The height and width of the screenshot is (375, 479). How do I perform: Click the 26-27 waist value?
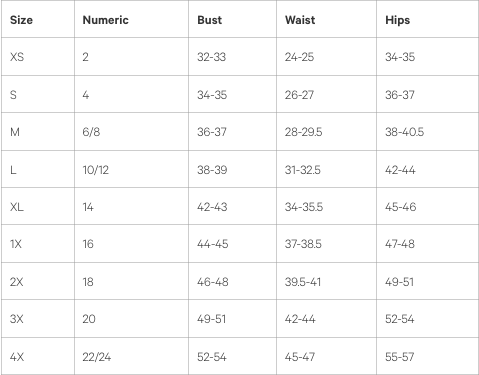click(x=299, y=95)
